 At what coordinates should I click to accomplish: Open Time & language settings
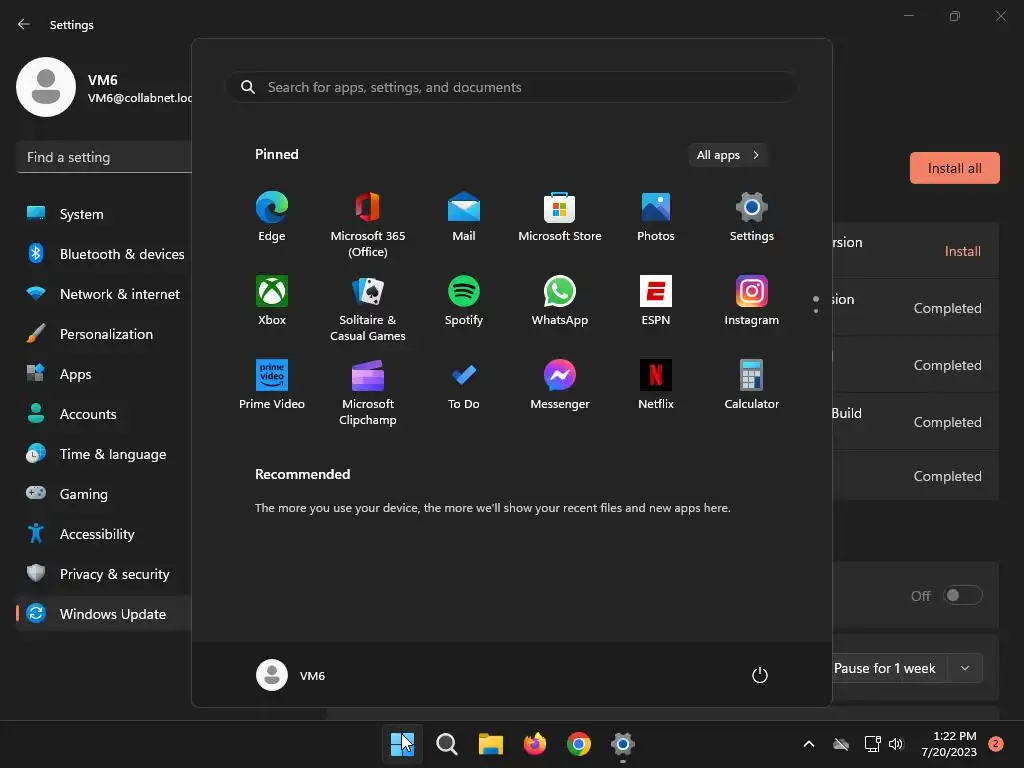[x=104, y=454]
